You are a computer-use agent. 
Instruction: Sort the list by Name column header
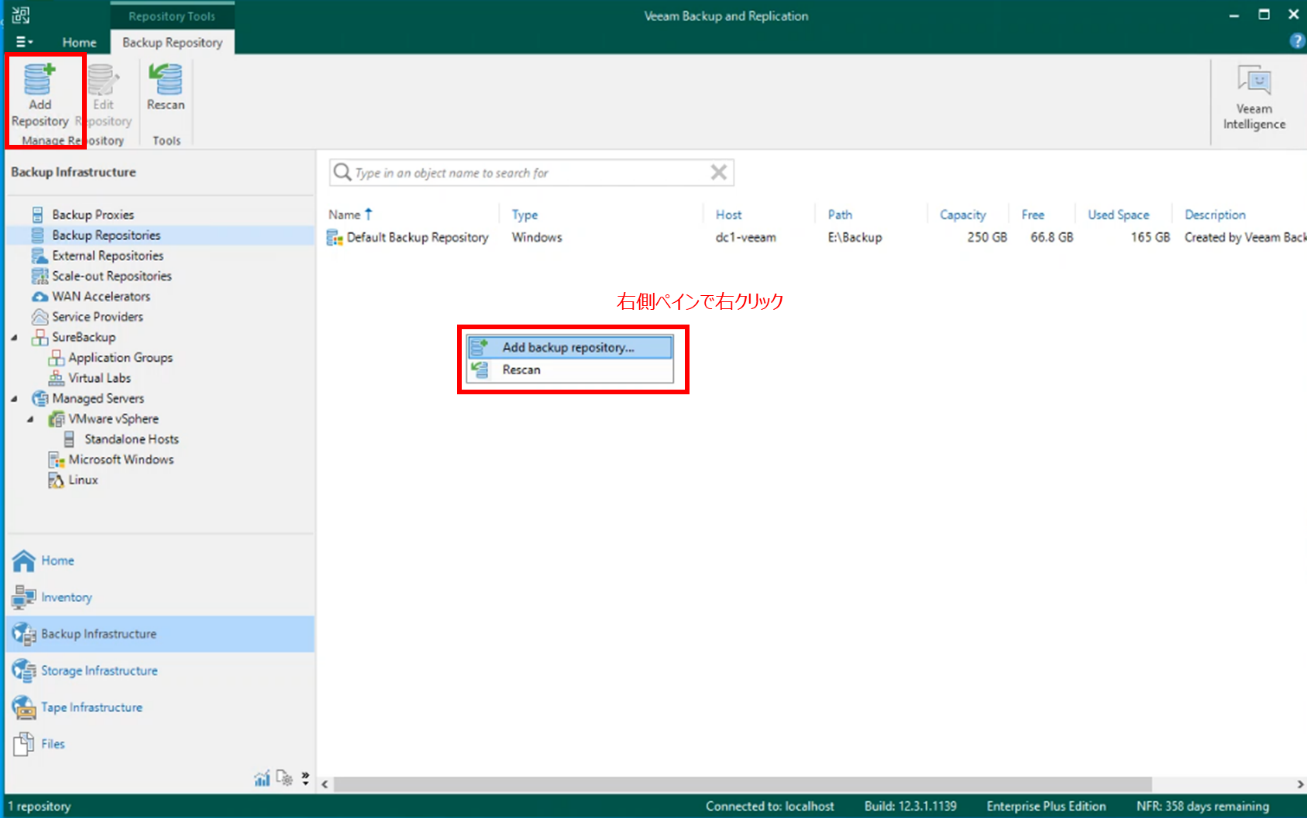(345, 215)
